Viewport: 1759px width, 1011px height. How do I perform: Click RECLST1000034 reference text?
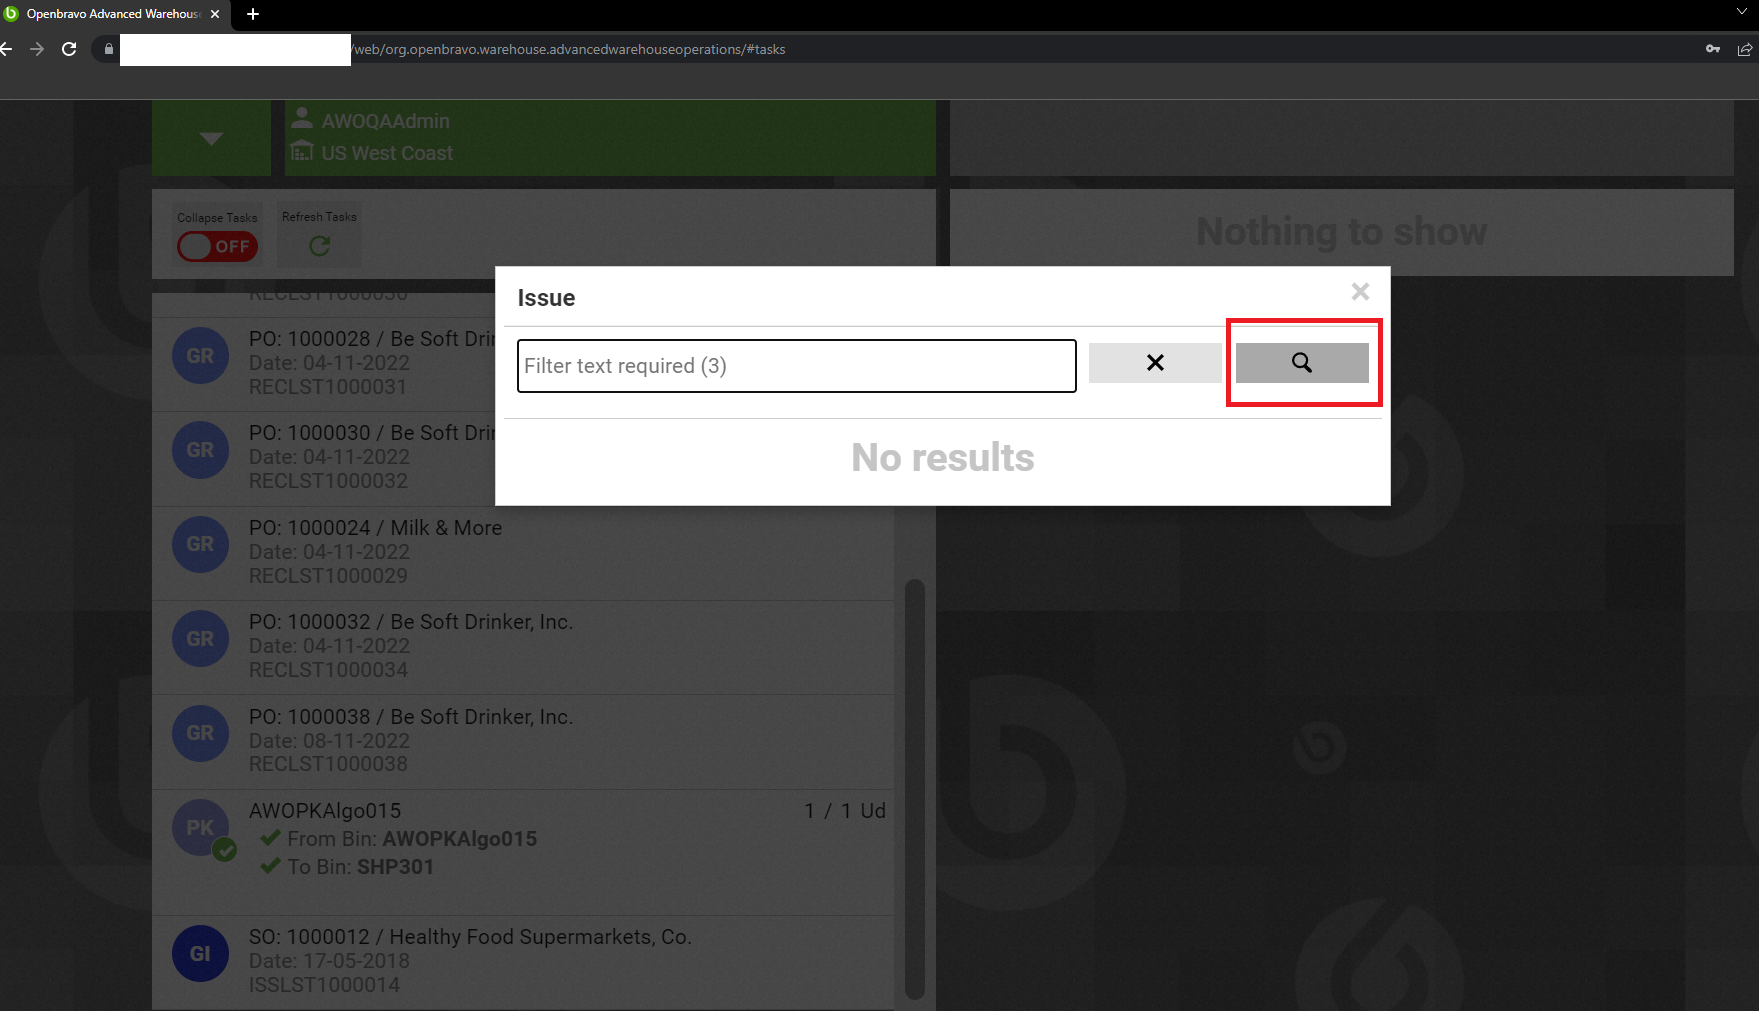click(328, 670)
